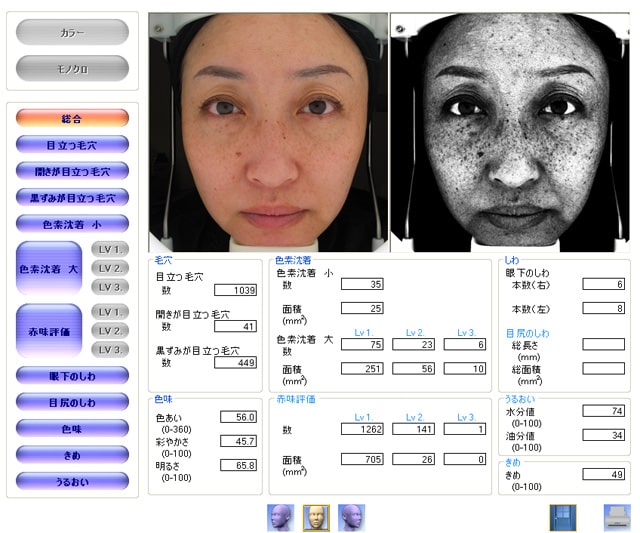
Task: Open the 眼下のしわ wrinkle analysis
Action: (72, 376)
